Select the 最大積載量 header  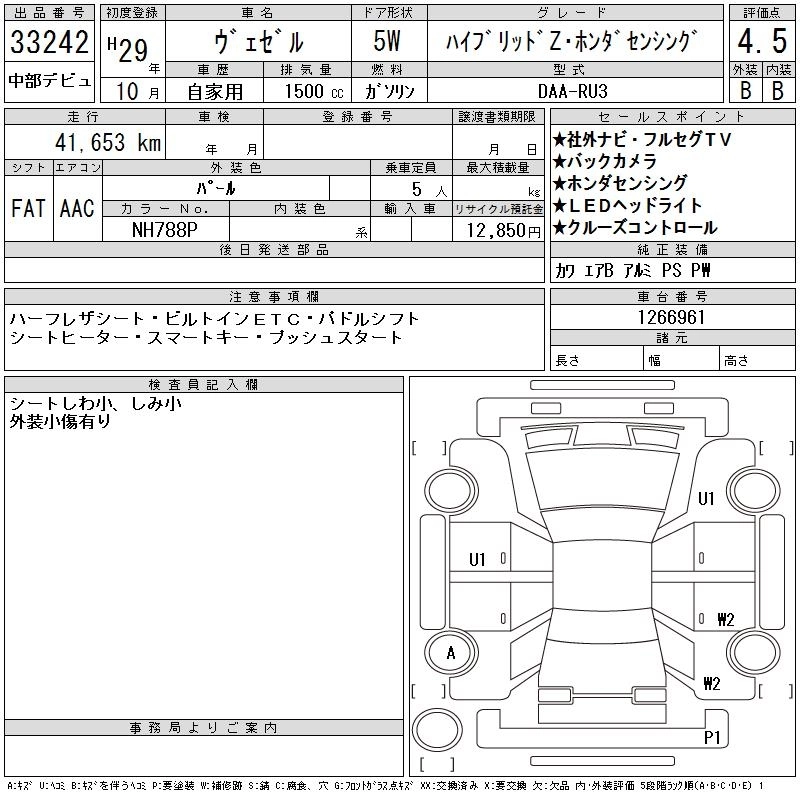click(498, 168)
